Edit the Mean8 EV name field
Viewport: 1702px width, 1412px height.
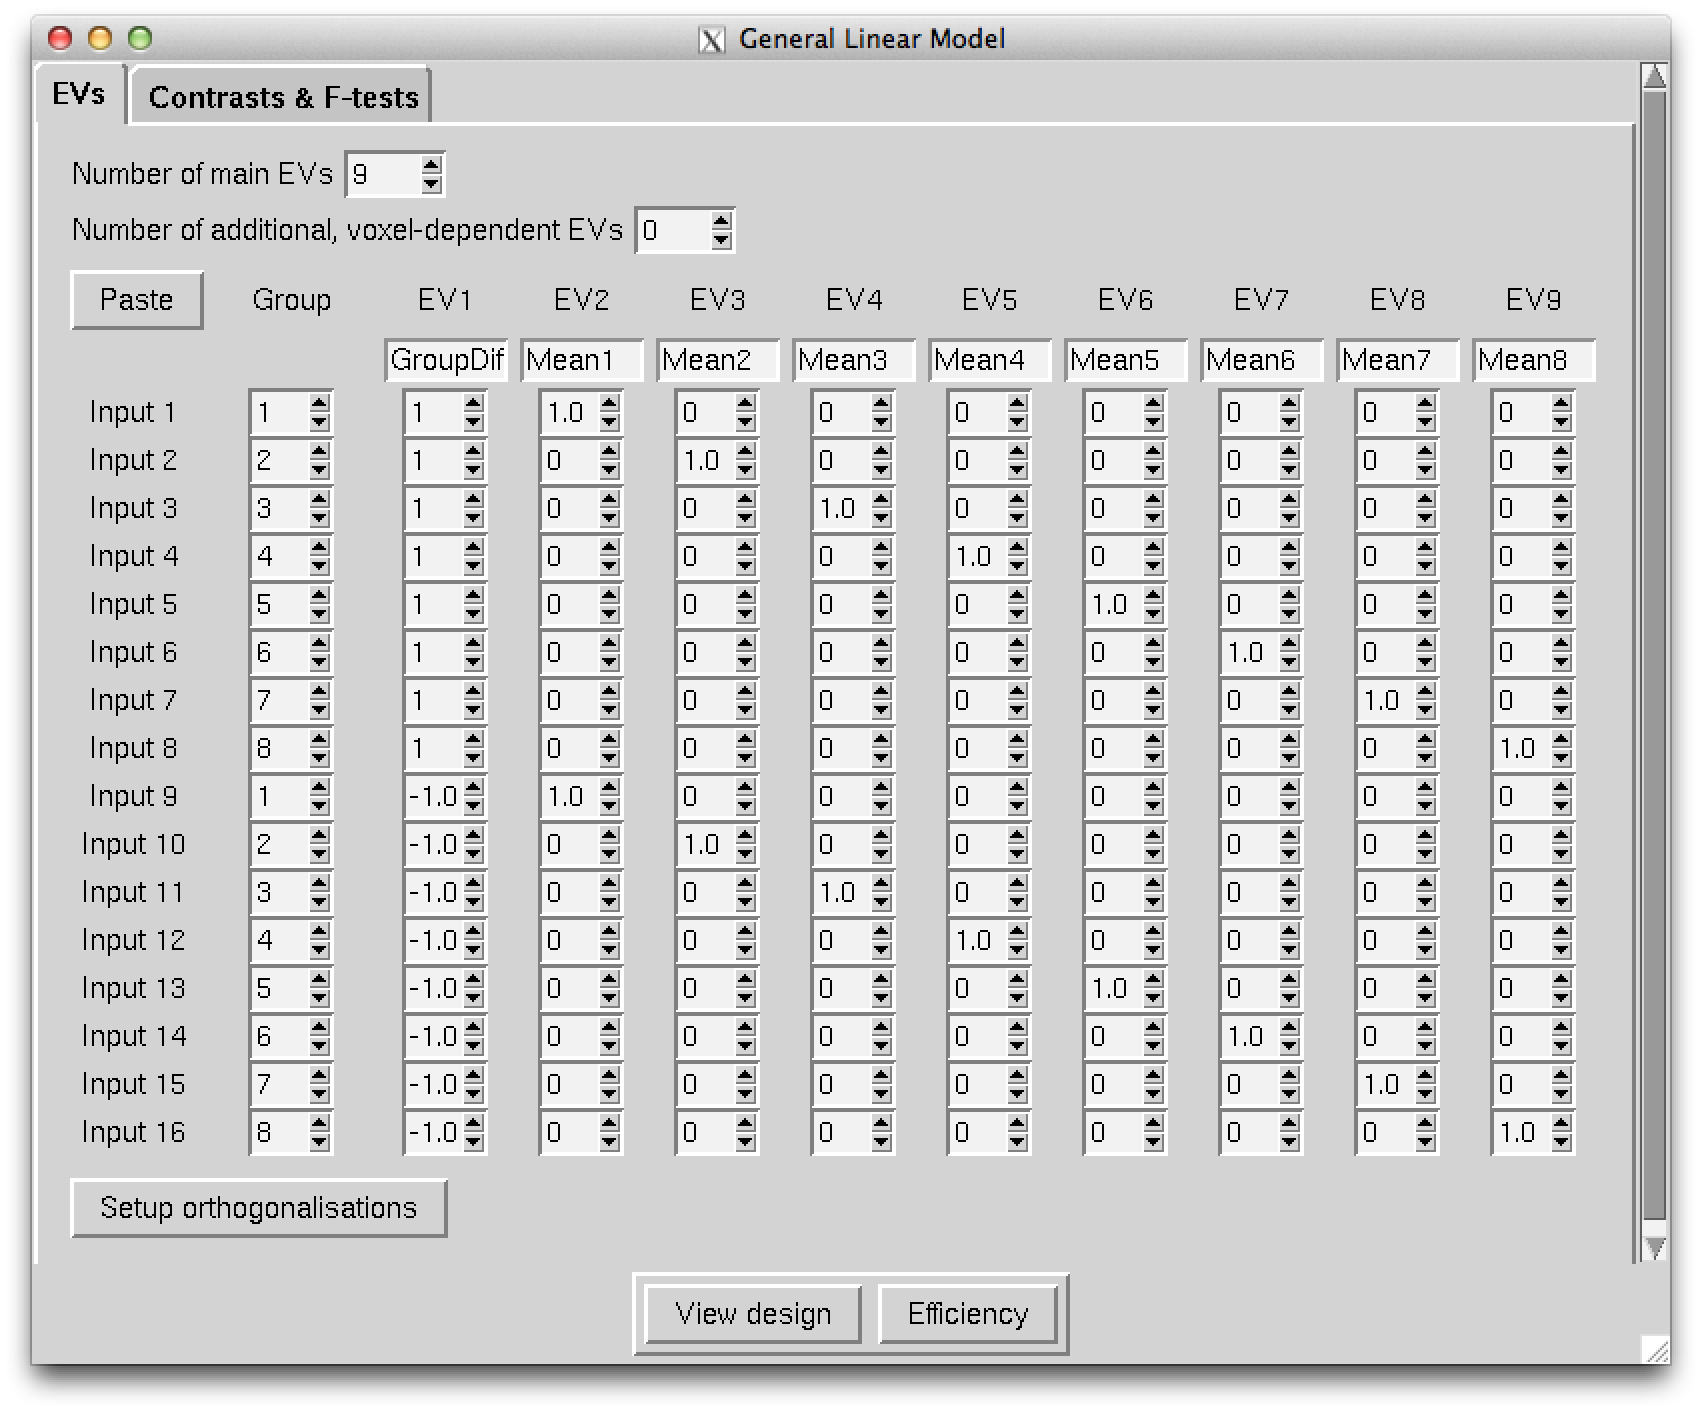coord(1534,360)
